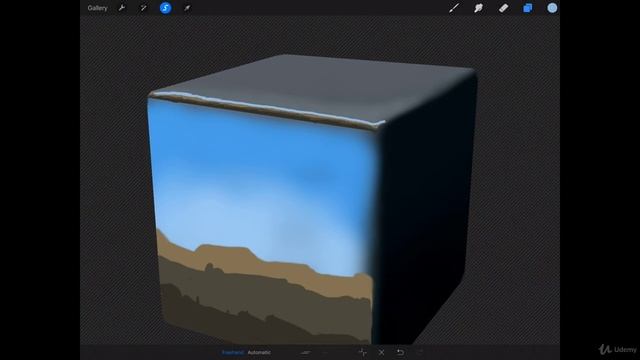Clear the selection with X icon
This screenshot has height=360, width=640.
381,352
